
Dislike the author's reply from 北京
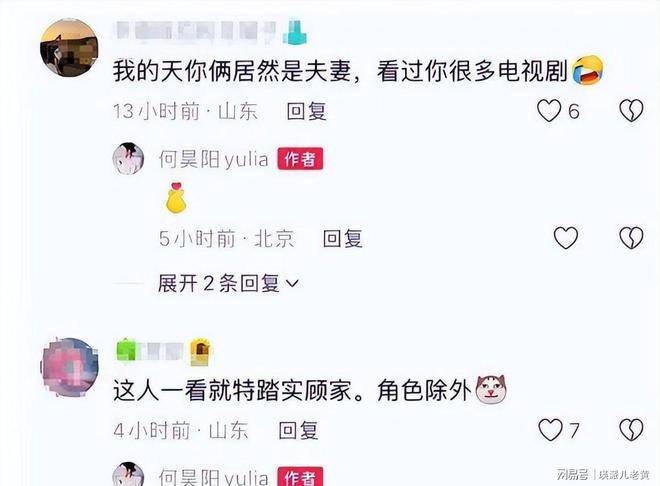631,238
